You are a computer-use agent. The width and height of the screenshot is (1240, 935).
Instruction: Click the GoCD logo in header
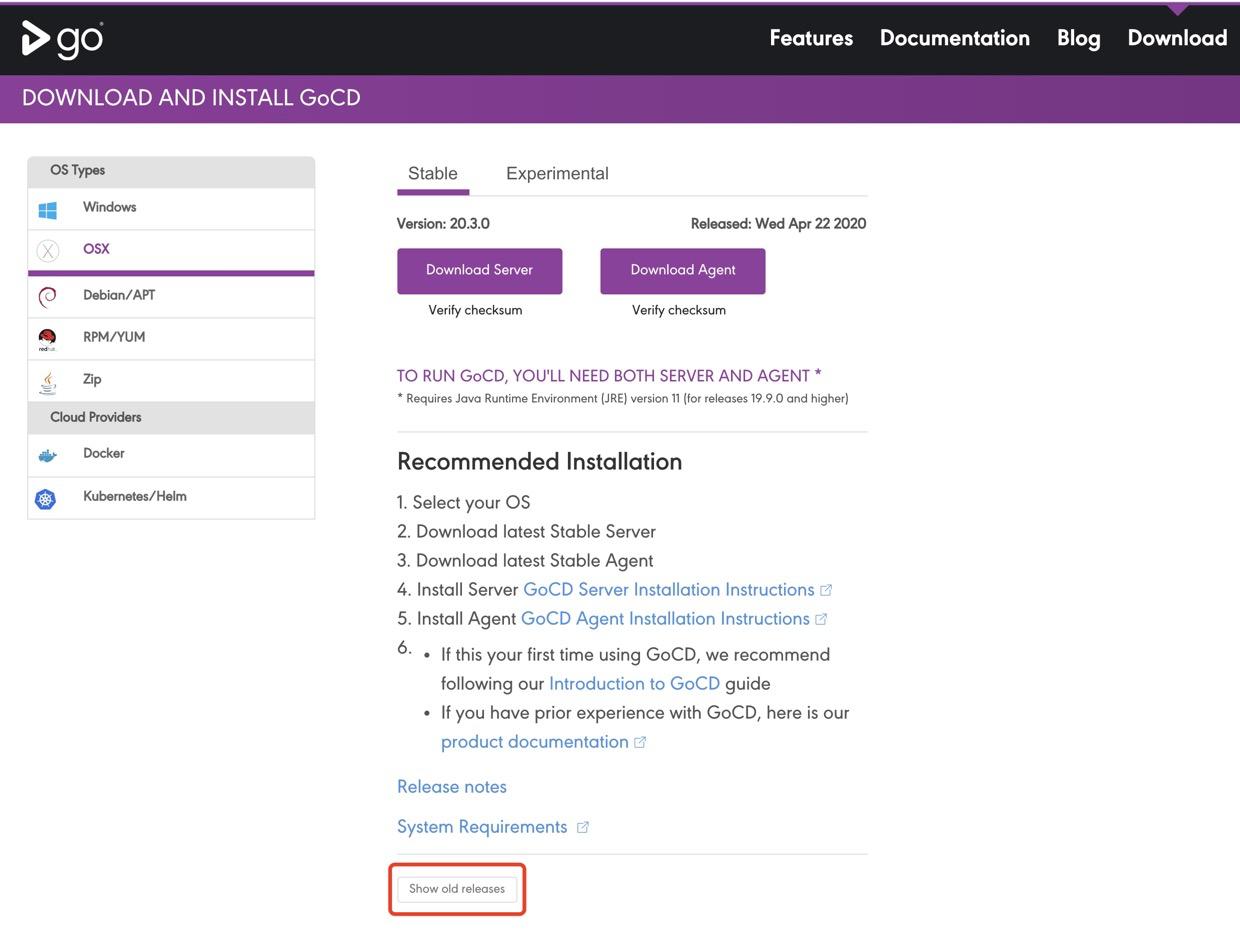coord(62,38)
